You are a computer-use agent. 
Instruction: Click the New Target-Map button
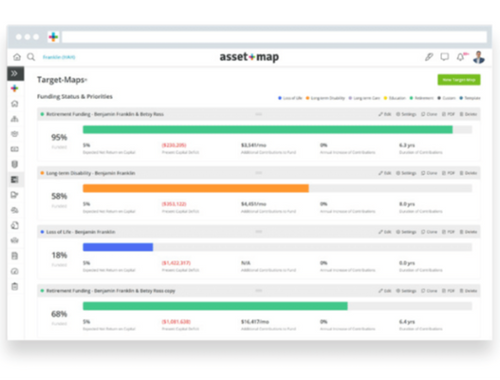point(459,80)
